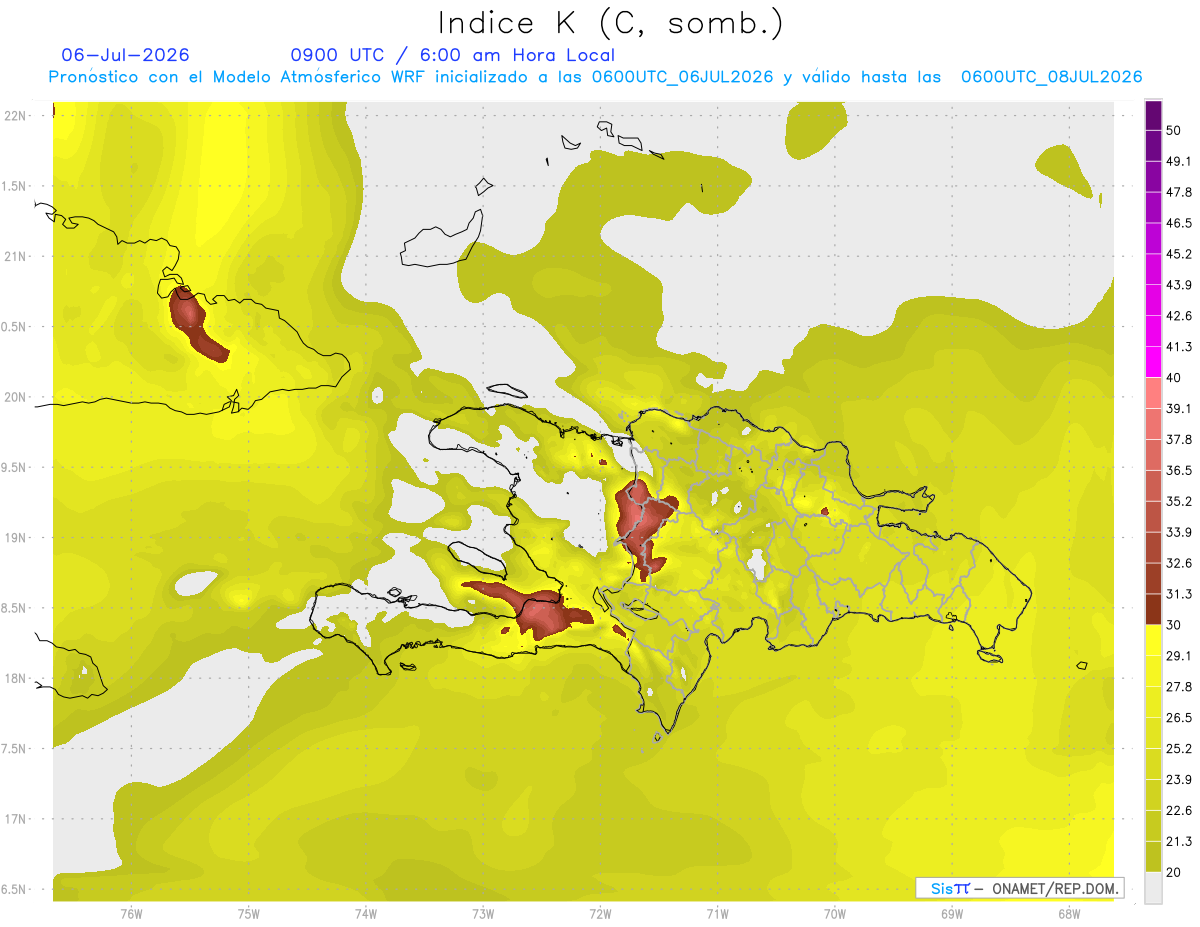Click colorbar value "49.1"
Viewport: 1200px width, 927px height.
pos(1180,161)
